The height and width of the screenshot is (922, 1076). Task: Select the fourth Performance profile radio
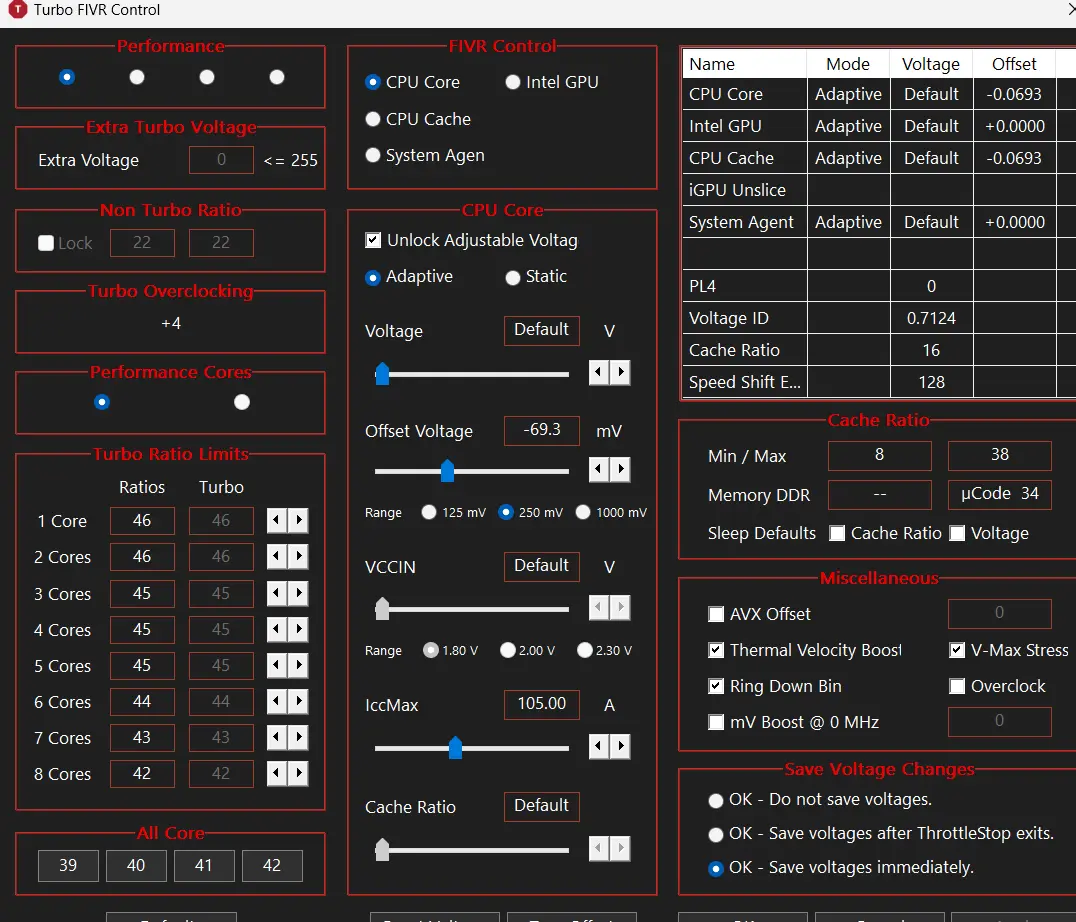click(277, 77)
